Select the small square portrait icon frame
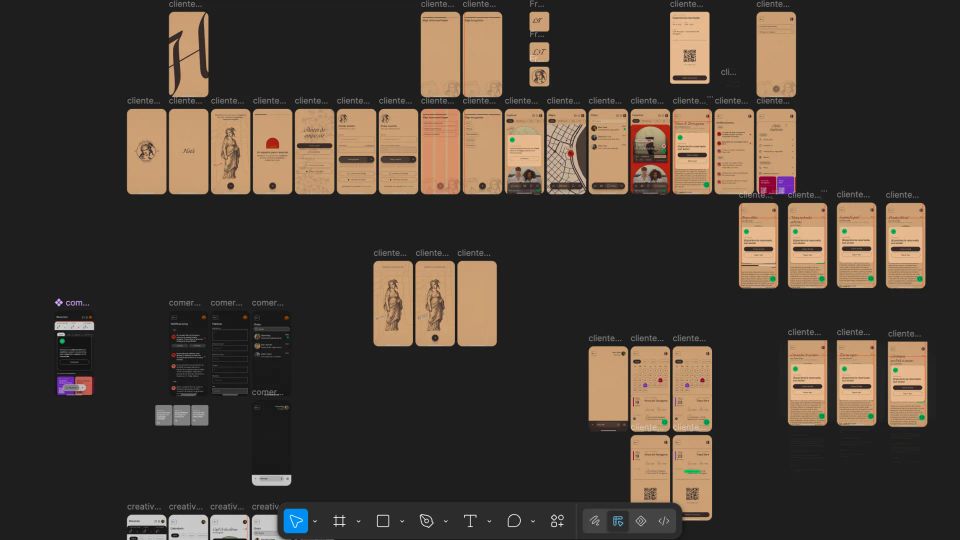Viewport: 960px width, 540px height. pyautogui.click(x=539, y=77)
